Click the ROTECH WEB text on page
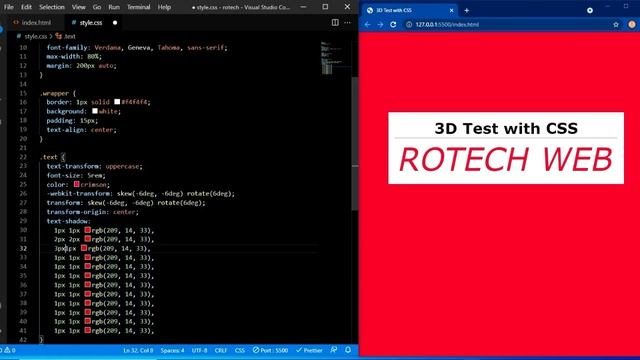Image resolution: width=640 pixels, height=360 pixels. (506, 160)
